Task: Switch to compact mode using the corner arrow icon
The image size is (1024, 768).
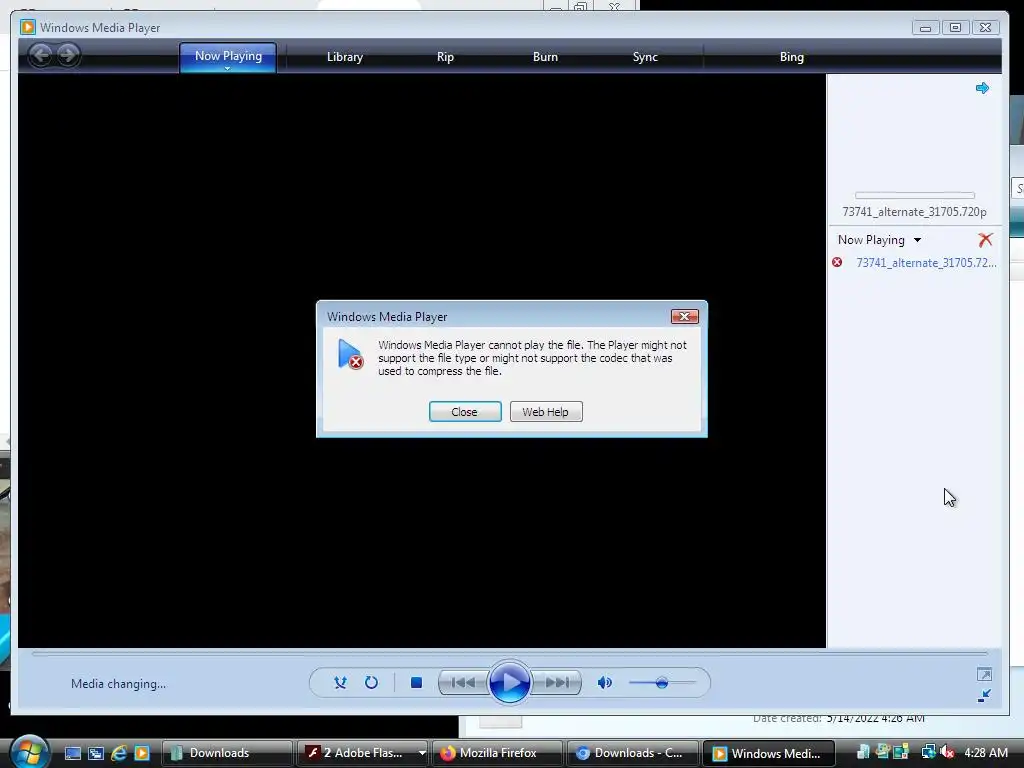Action: click(984, 696)
